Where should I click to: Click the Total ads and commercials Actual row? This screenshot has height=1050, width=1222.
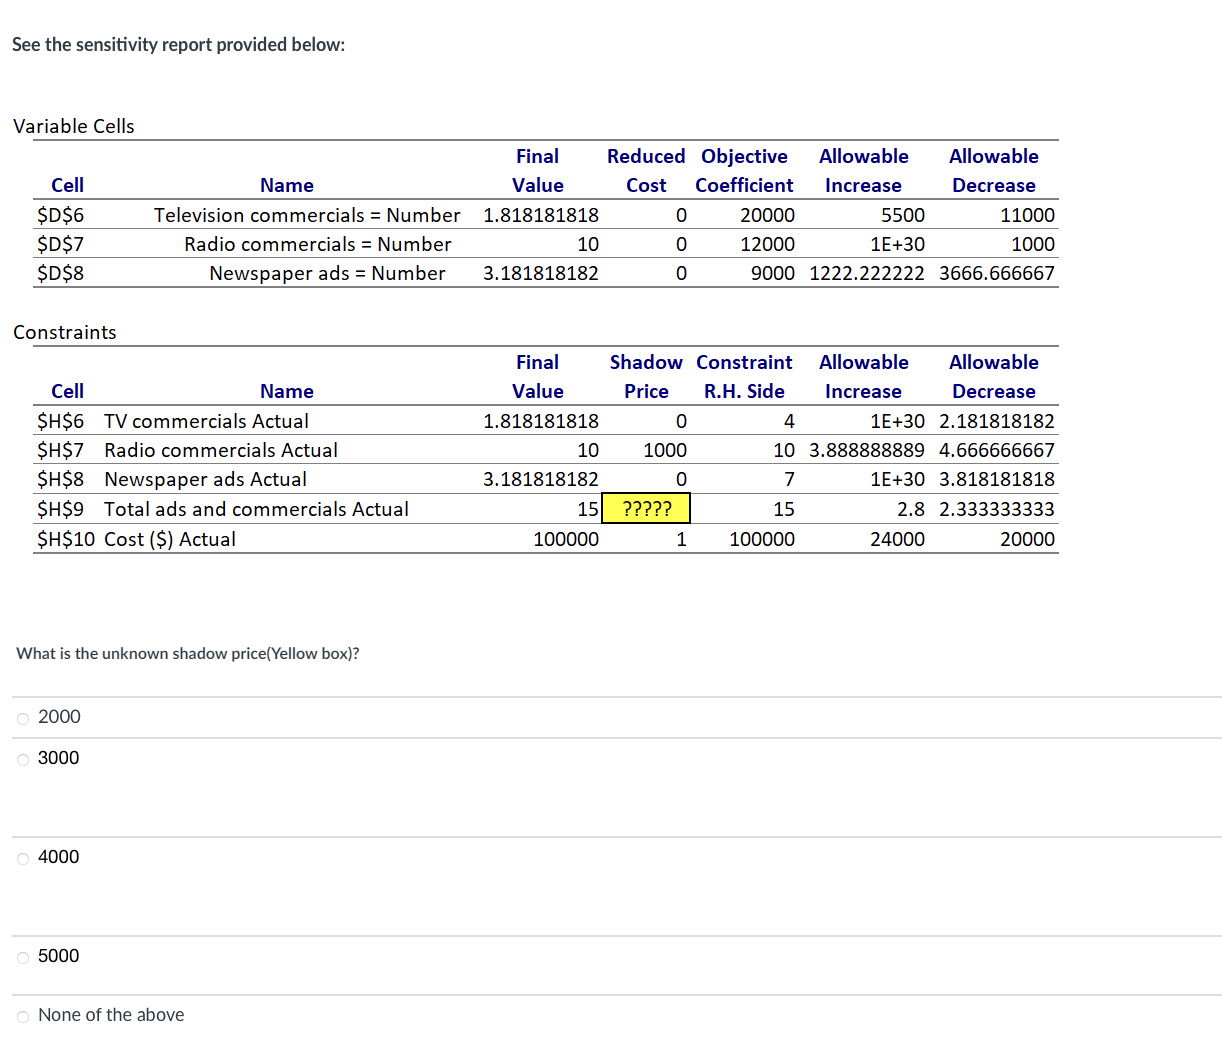point(256,509)
